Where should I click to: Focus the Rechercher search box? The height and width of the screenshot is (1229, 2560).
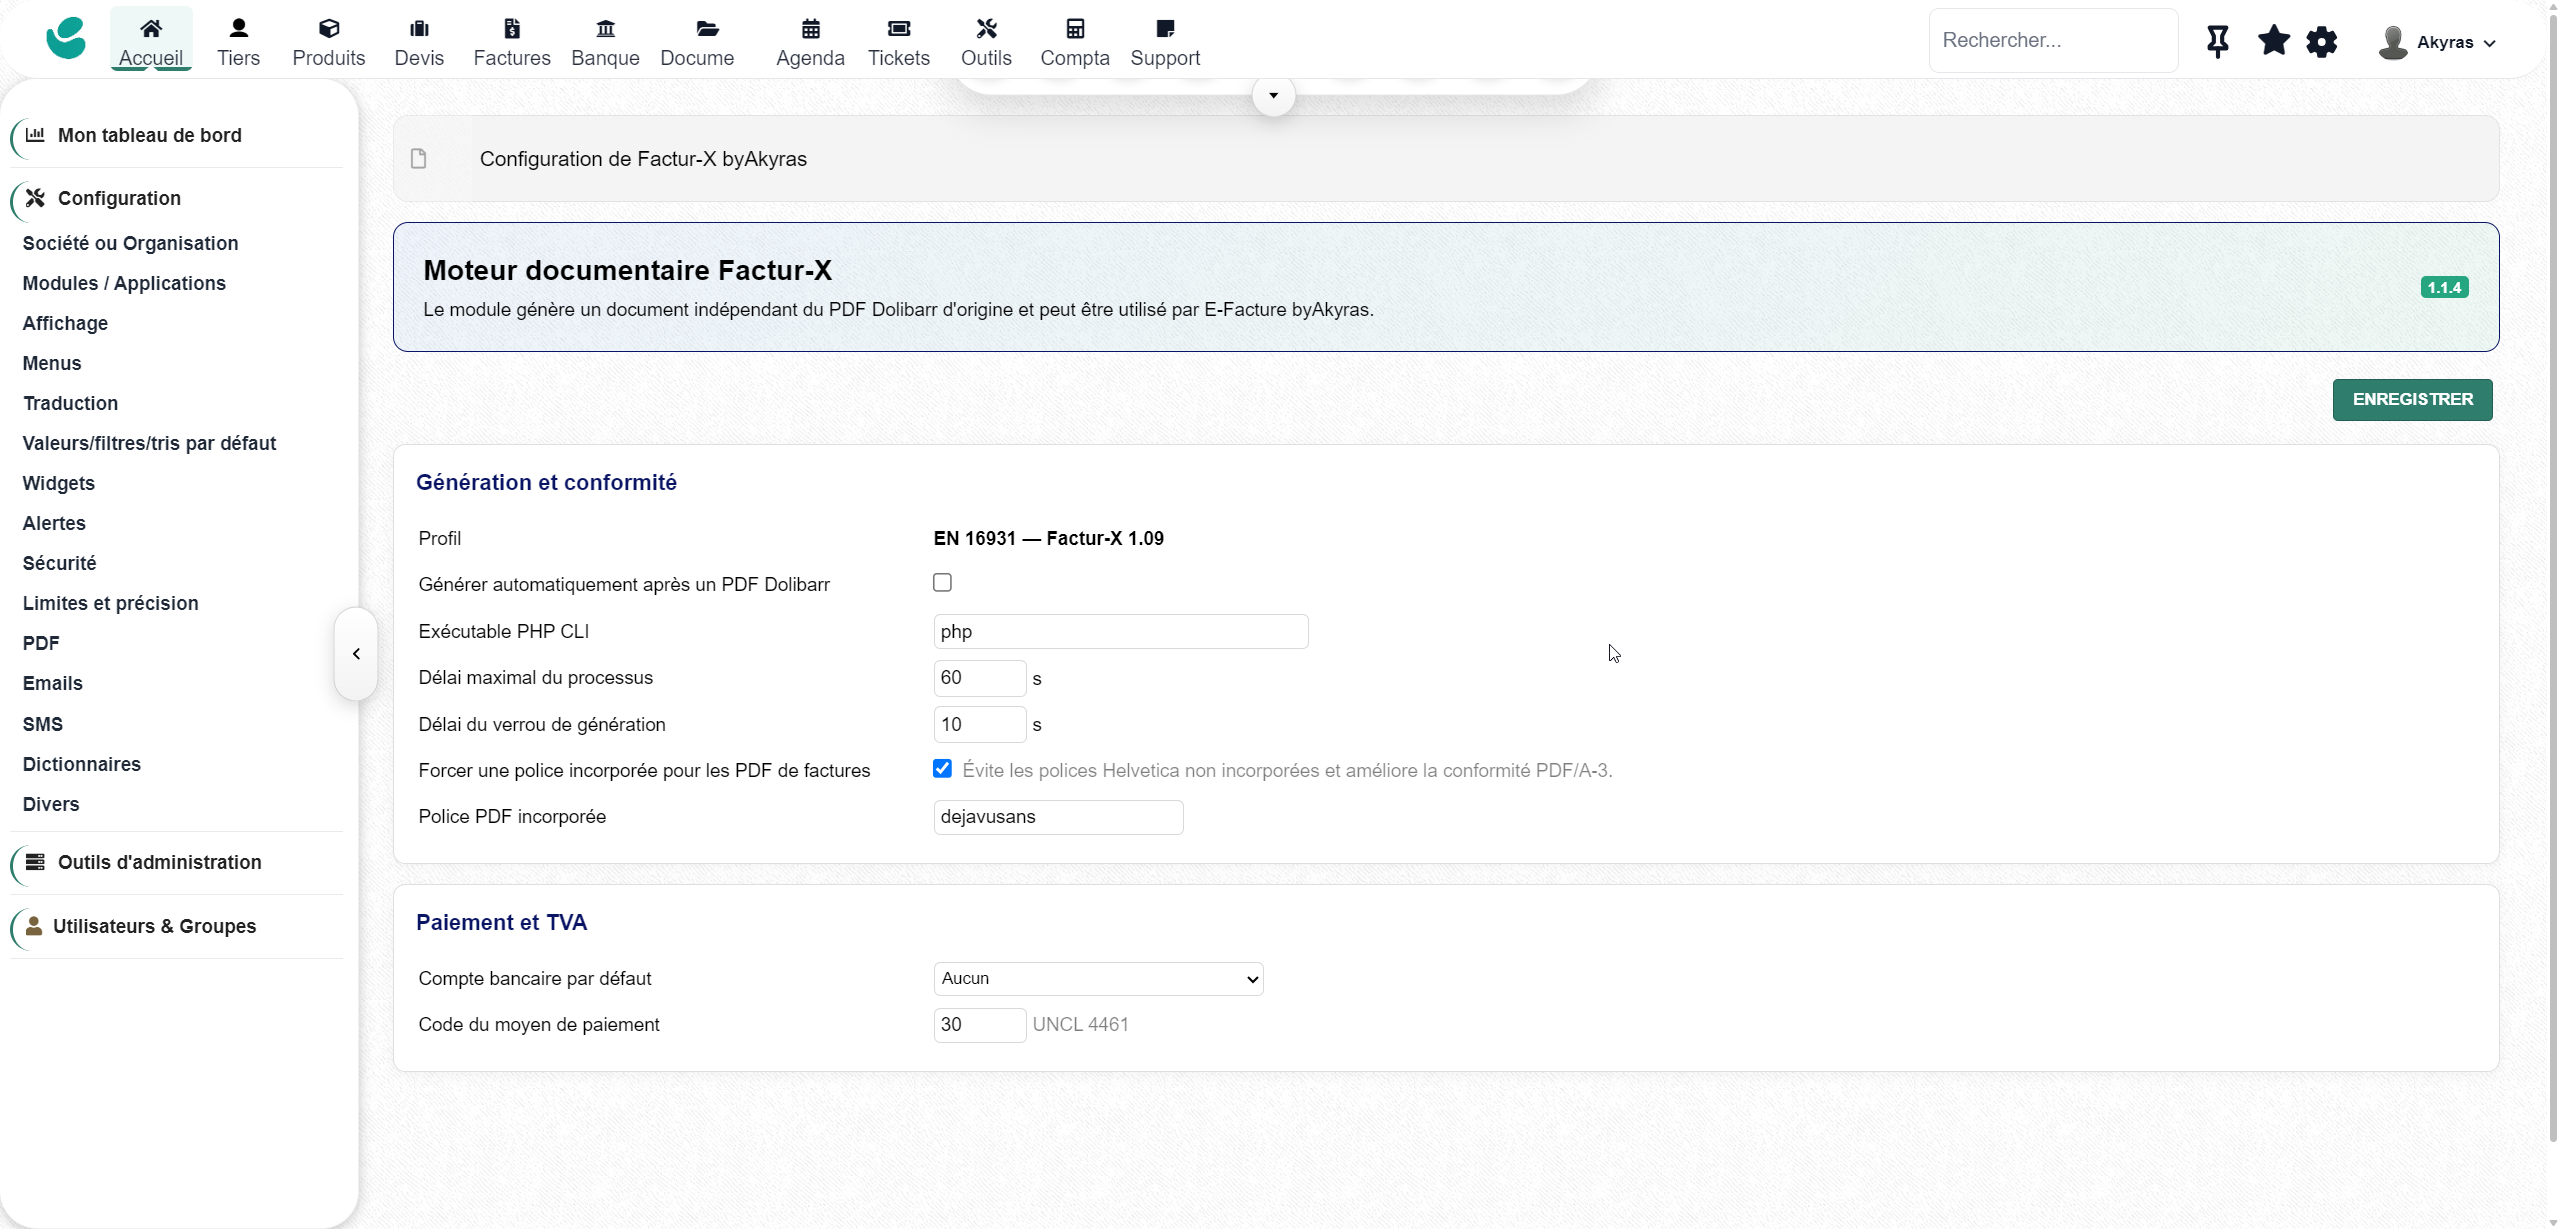tap(2053, 41)
